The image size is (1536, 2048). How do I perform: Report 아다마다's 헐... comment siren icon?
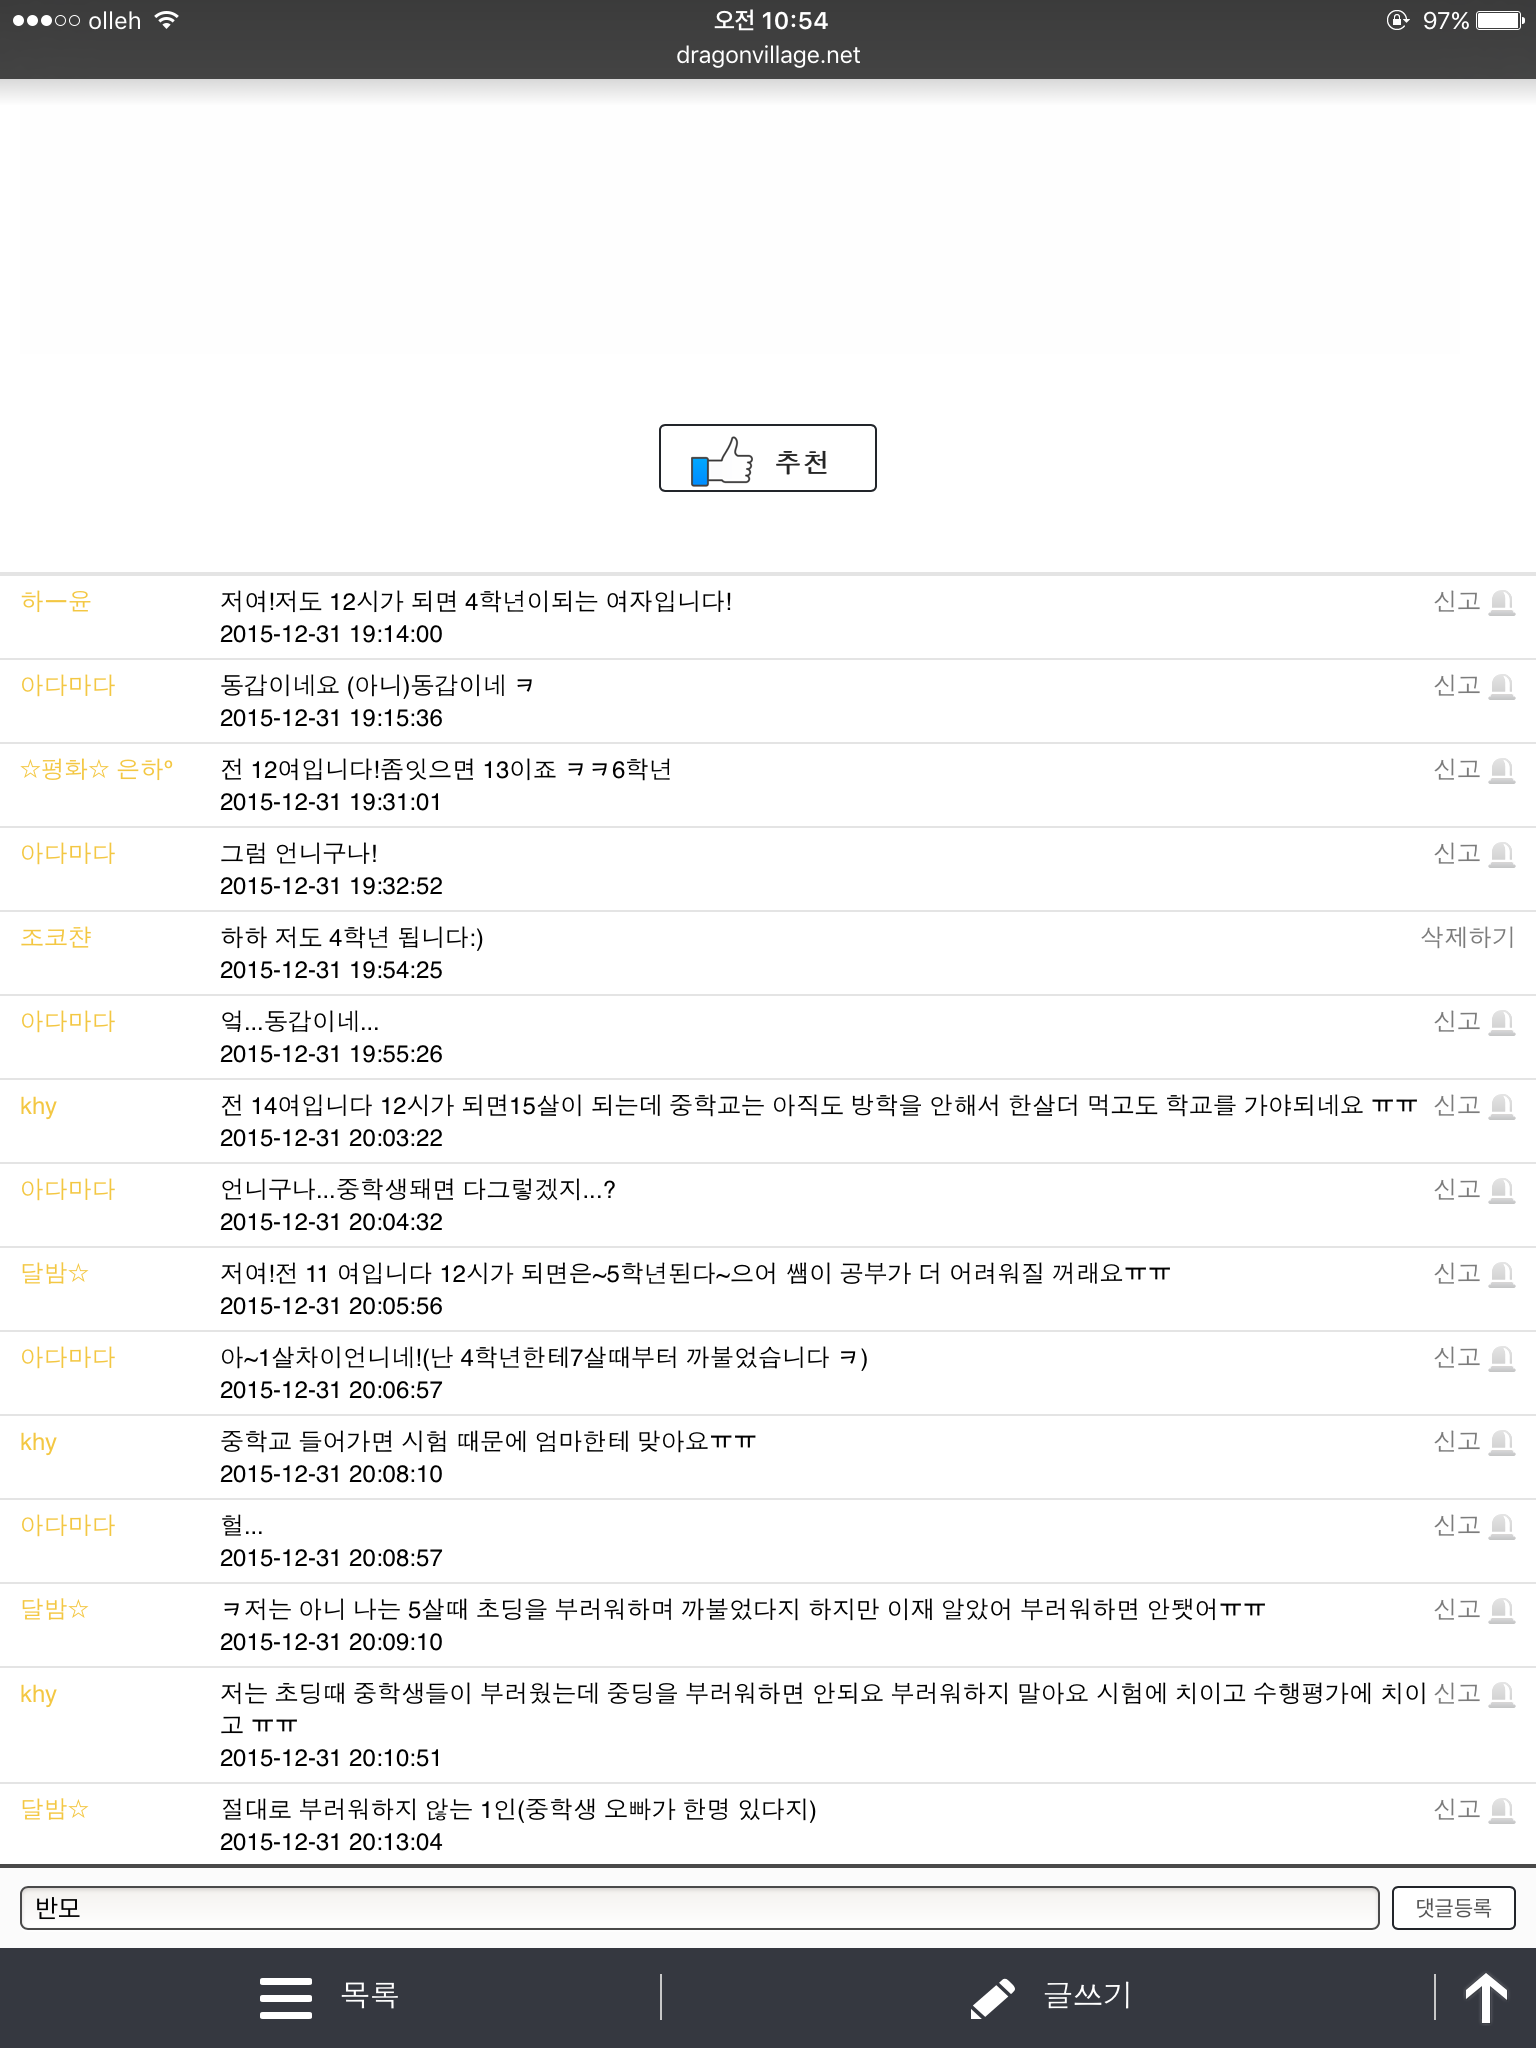[x=1501, y=1526]
